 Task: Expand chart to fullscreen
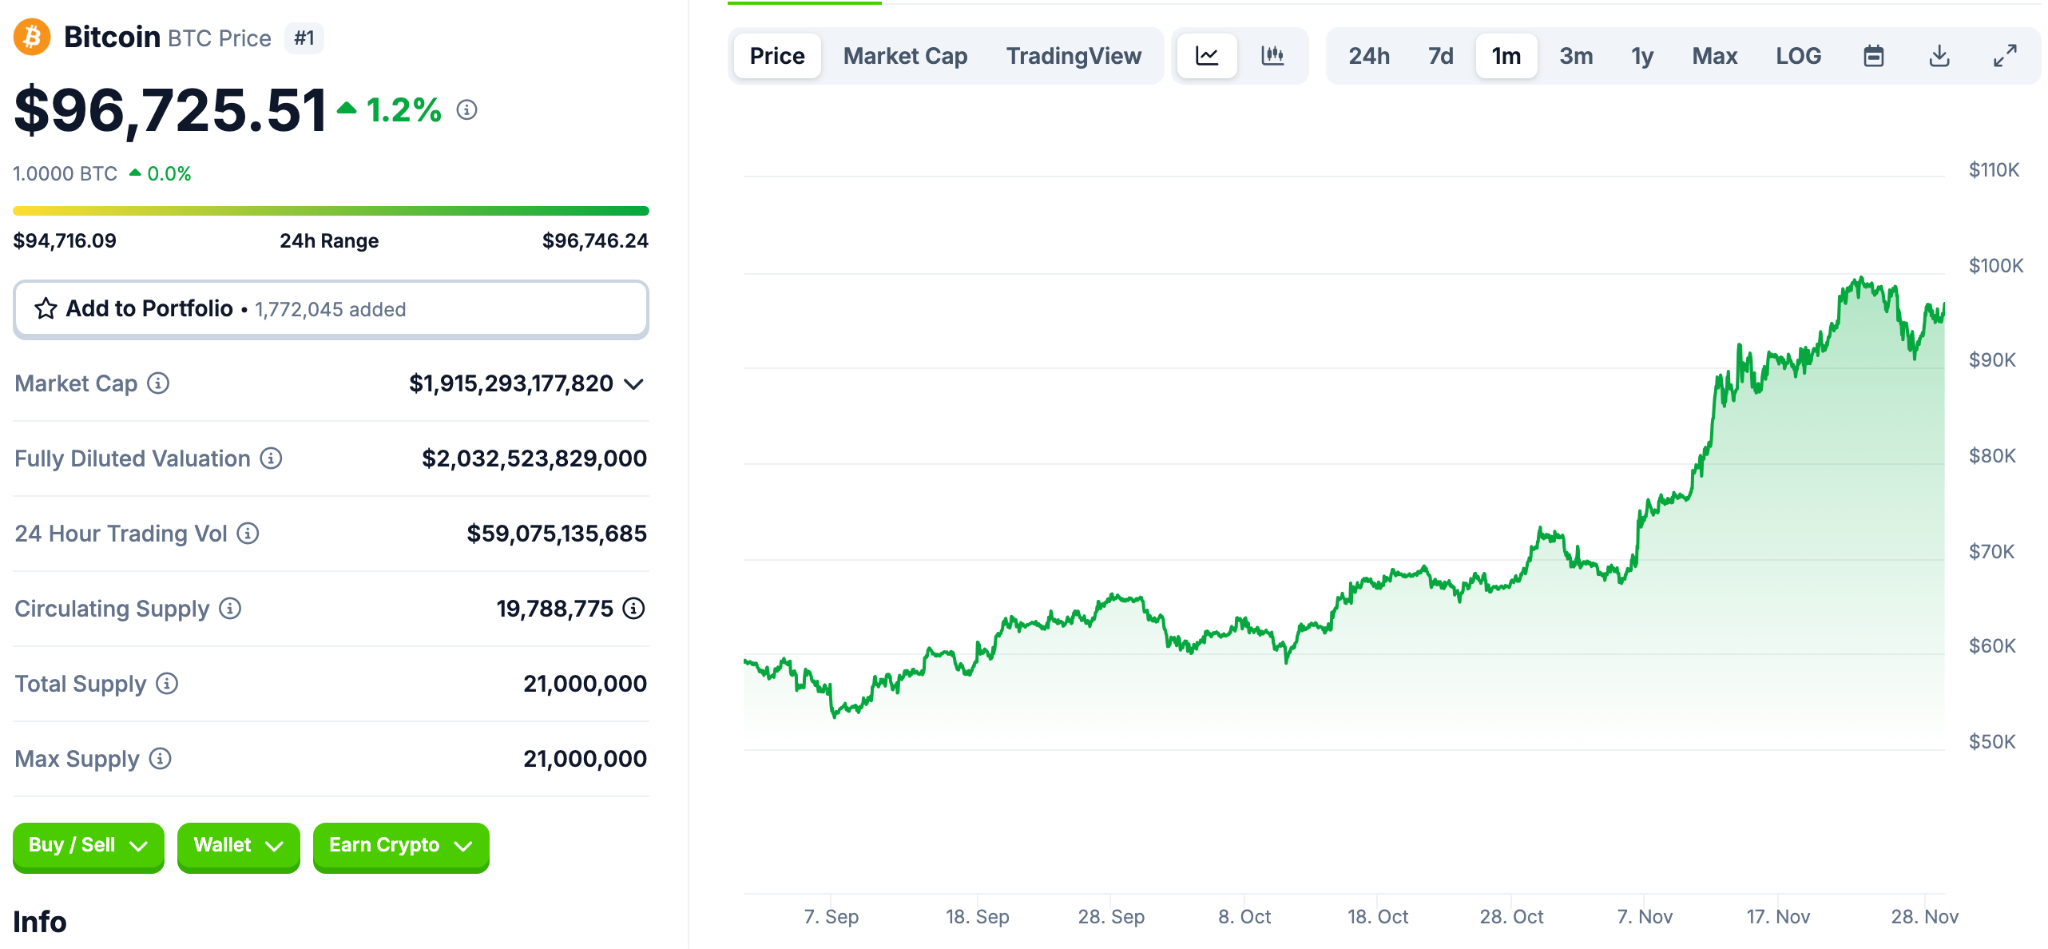click(x=2005, y=56)
